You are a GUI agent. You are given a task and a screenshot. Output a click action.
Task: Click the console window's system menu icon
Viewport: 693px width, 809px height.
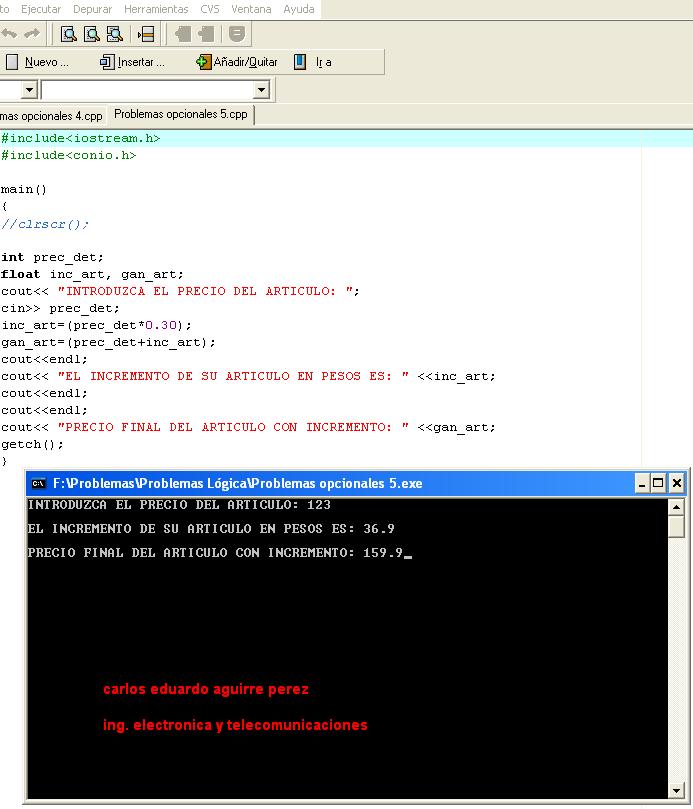(39, 483)
